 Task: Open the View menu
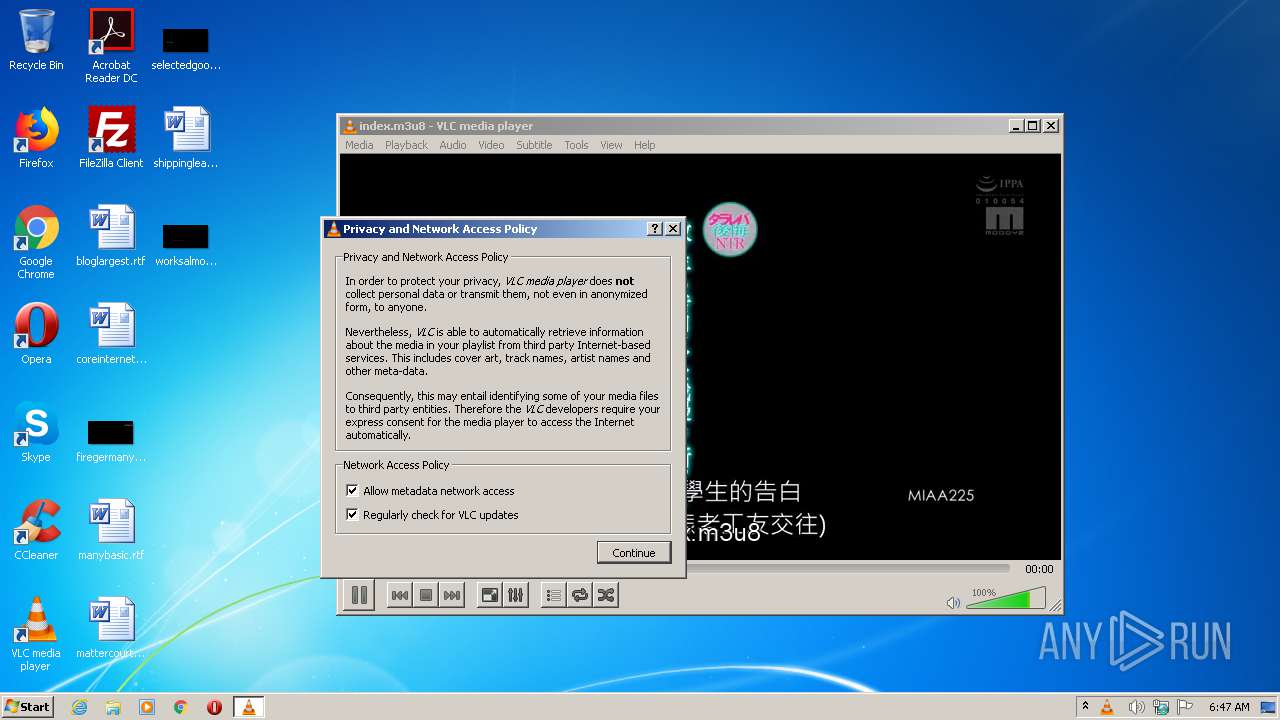(x=611, y=145)
